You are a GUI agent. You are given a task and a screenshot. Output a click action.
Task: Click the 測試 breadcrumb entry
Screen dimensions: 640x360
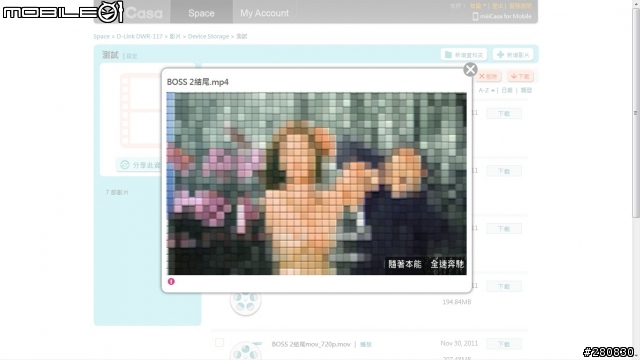(x=242, y=36)
